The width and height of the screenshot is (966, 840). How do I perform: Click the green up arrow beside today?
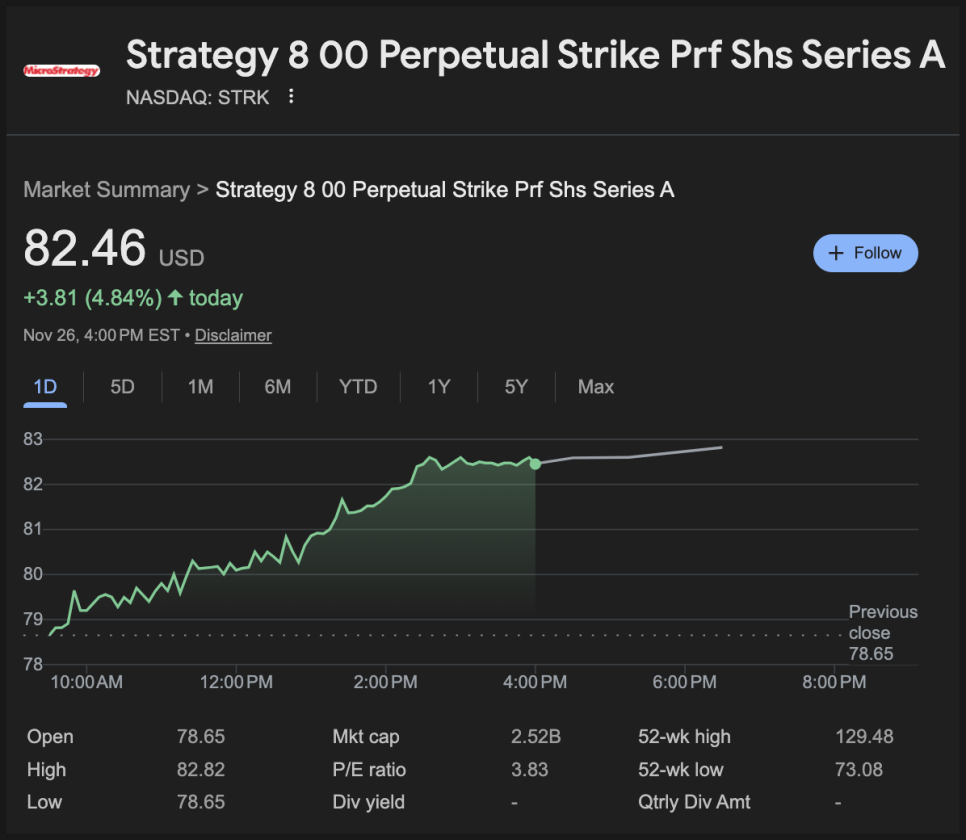pos(176,298)
